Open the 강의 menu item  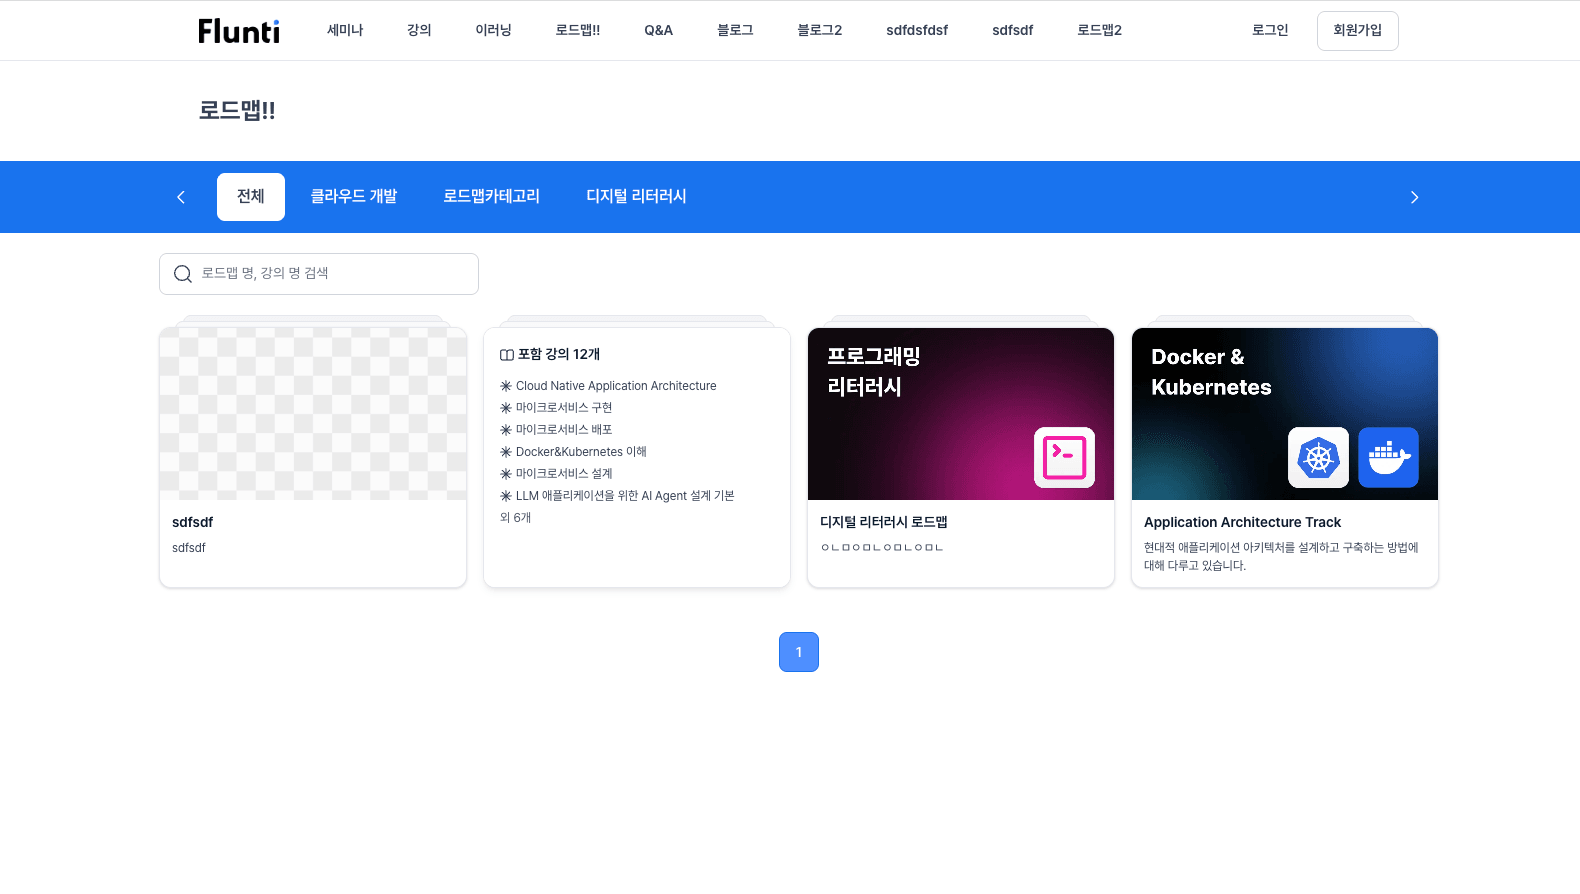(x=419, y=30)
